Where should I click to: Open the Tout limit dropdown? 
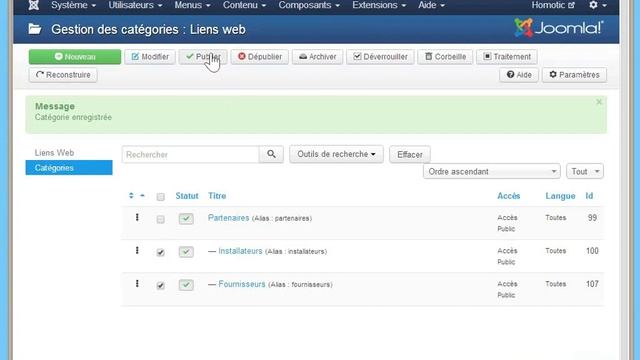[585, 171]
